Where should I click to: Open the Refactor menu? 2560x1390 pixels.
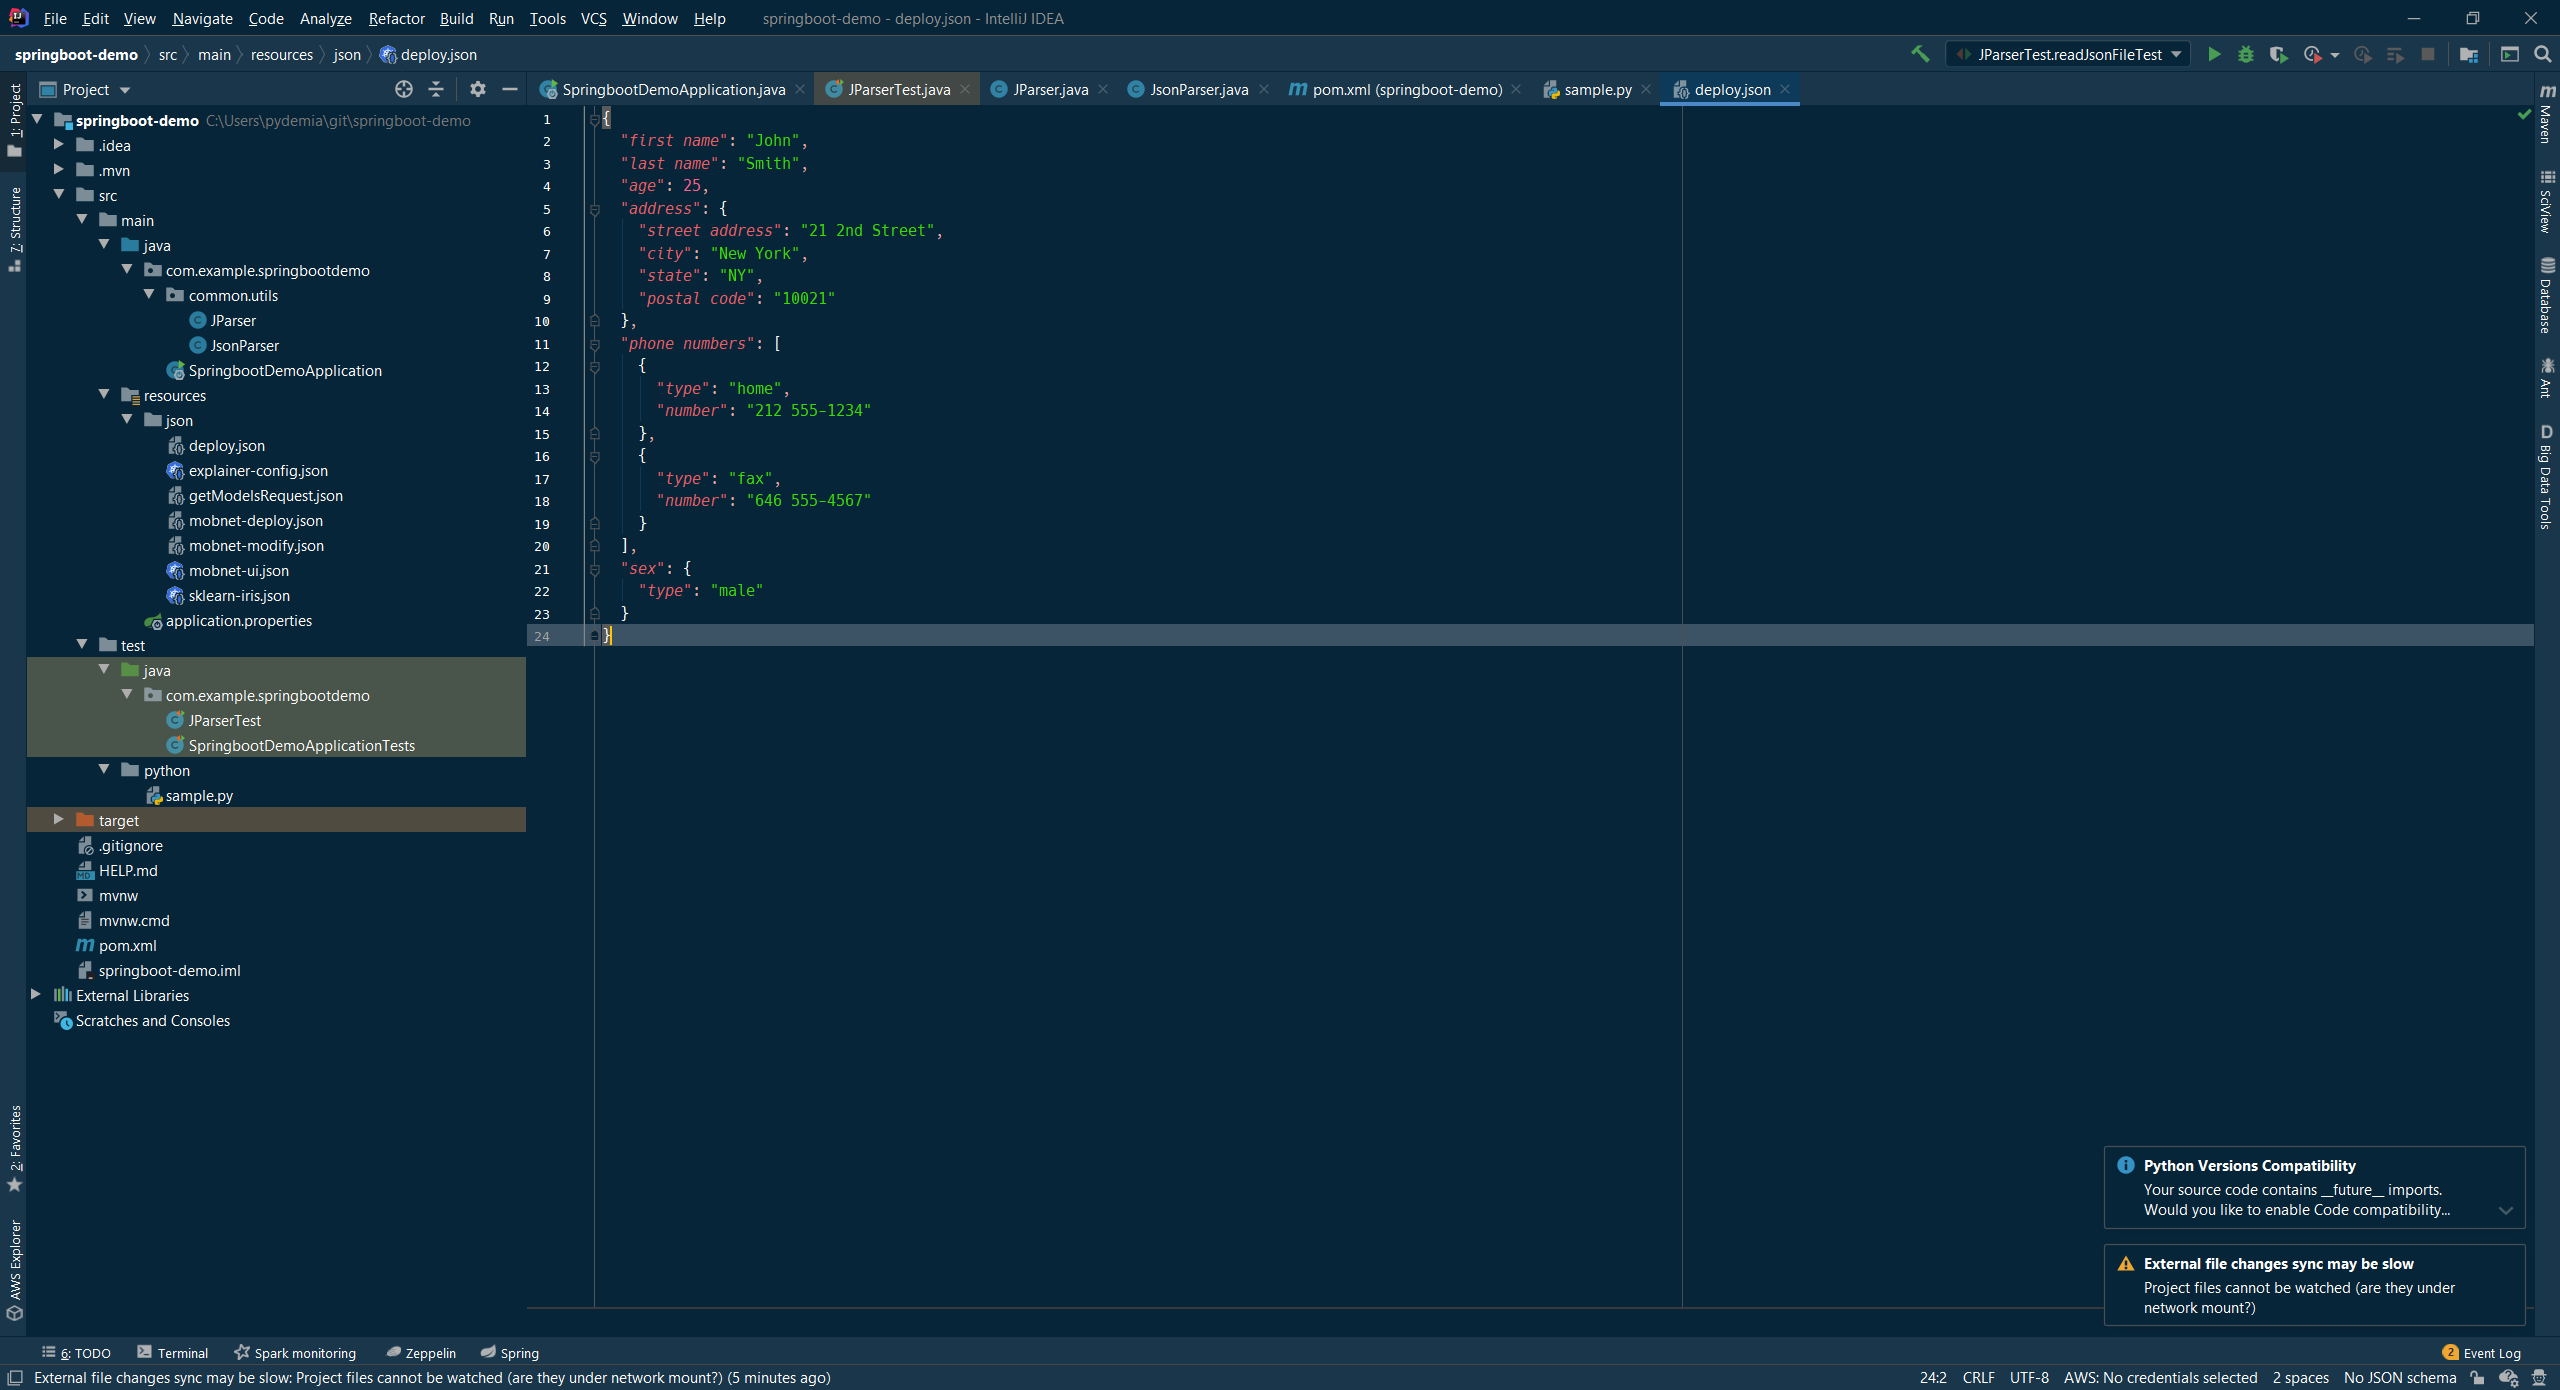[396, 19]
